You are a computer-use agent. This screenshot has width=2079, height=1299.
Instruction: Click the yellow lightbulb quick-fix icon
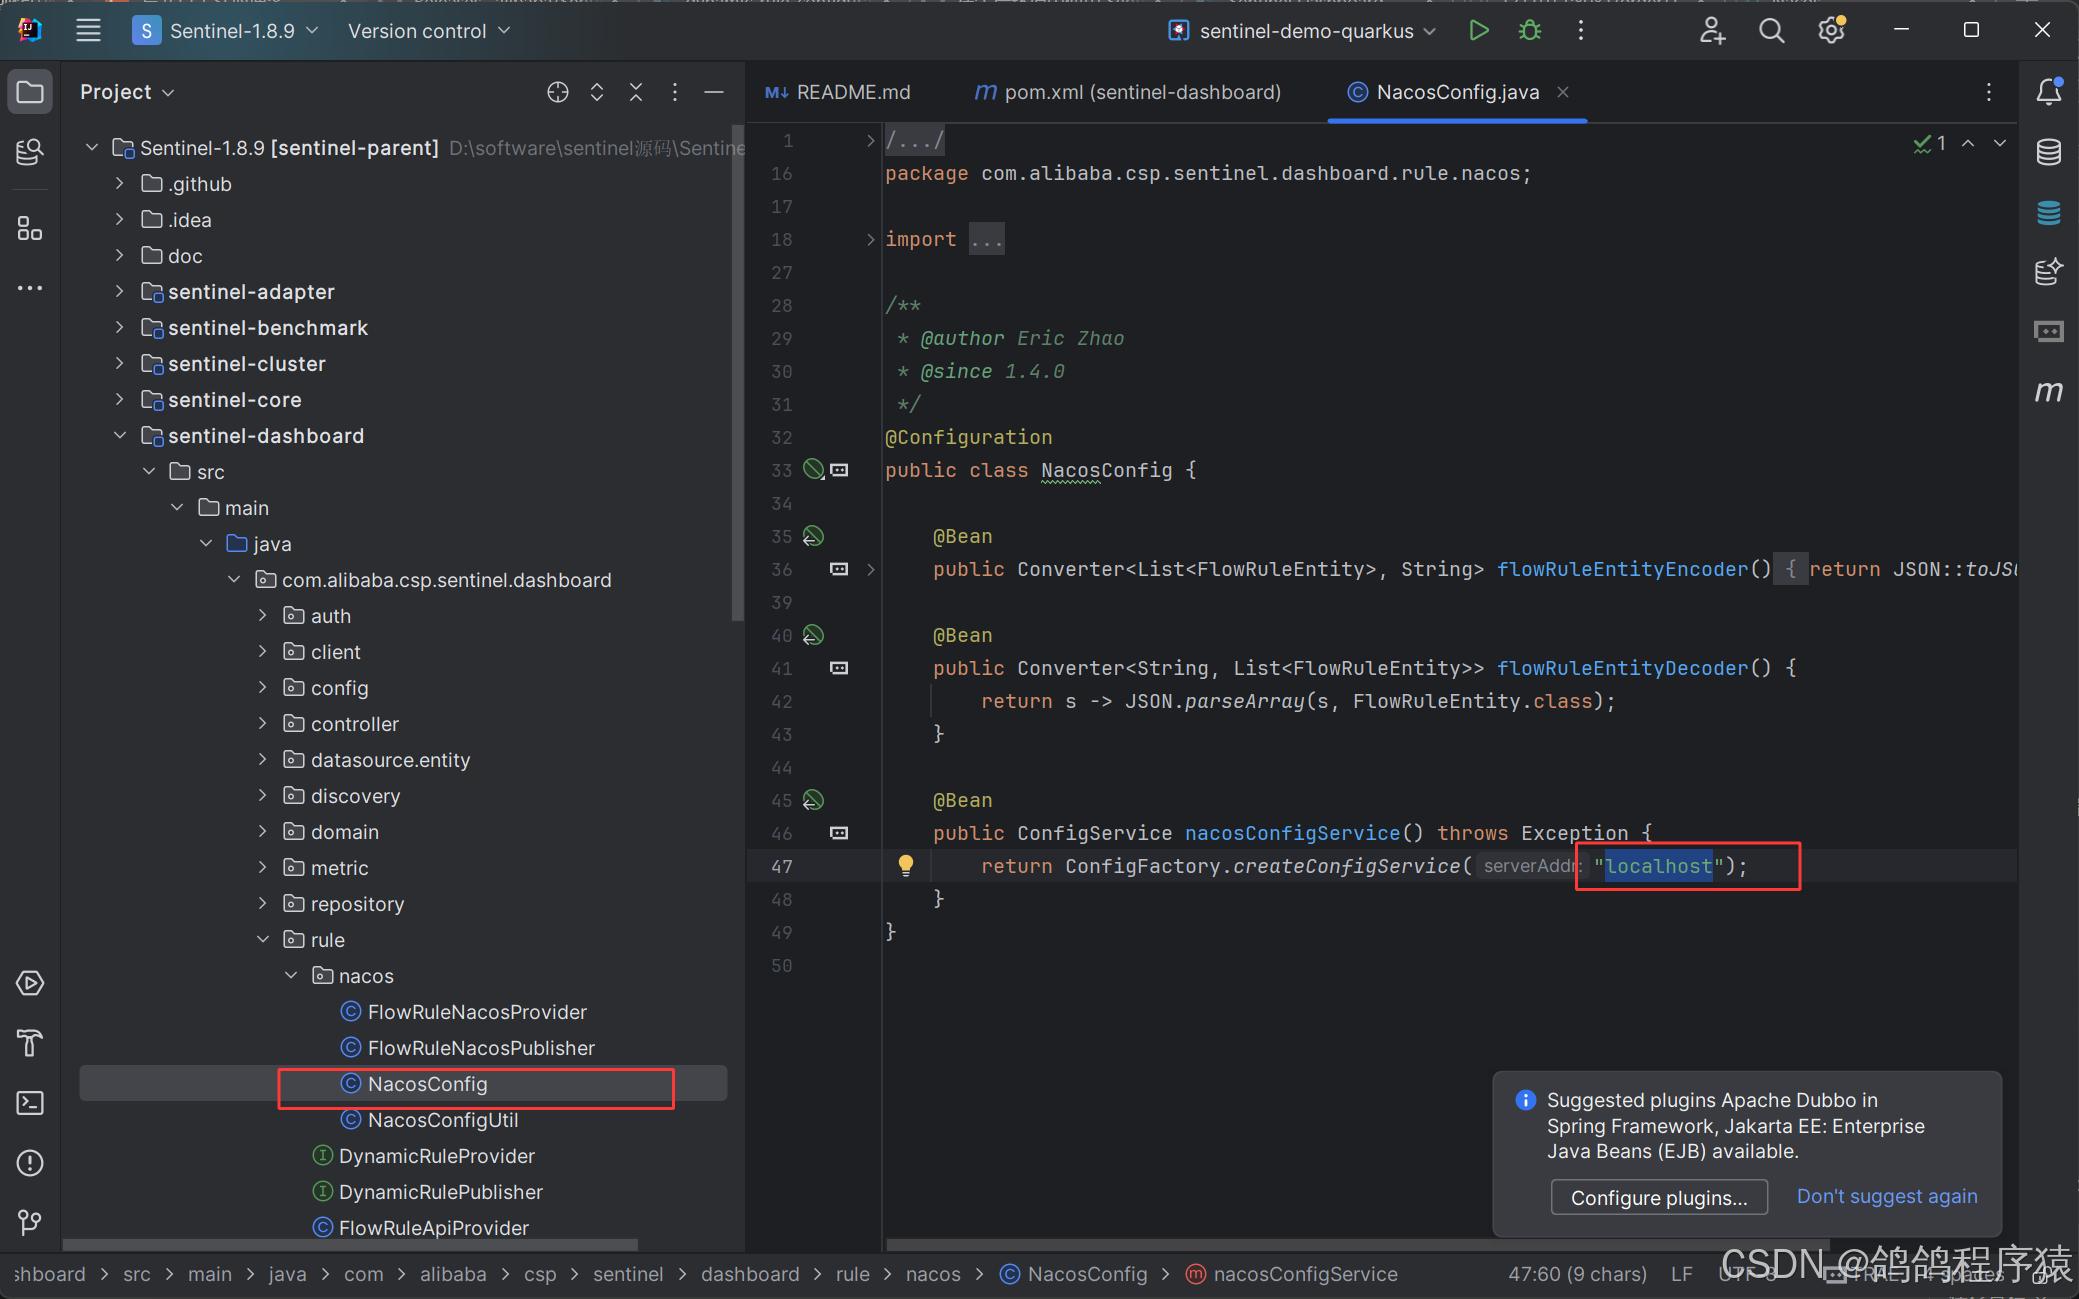pos(906,865)
